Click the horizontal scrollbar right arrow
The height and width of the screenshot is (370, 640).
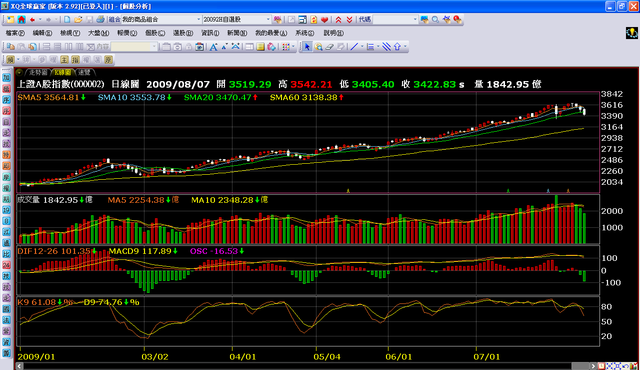pos(593,366)
